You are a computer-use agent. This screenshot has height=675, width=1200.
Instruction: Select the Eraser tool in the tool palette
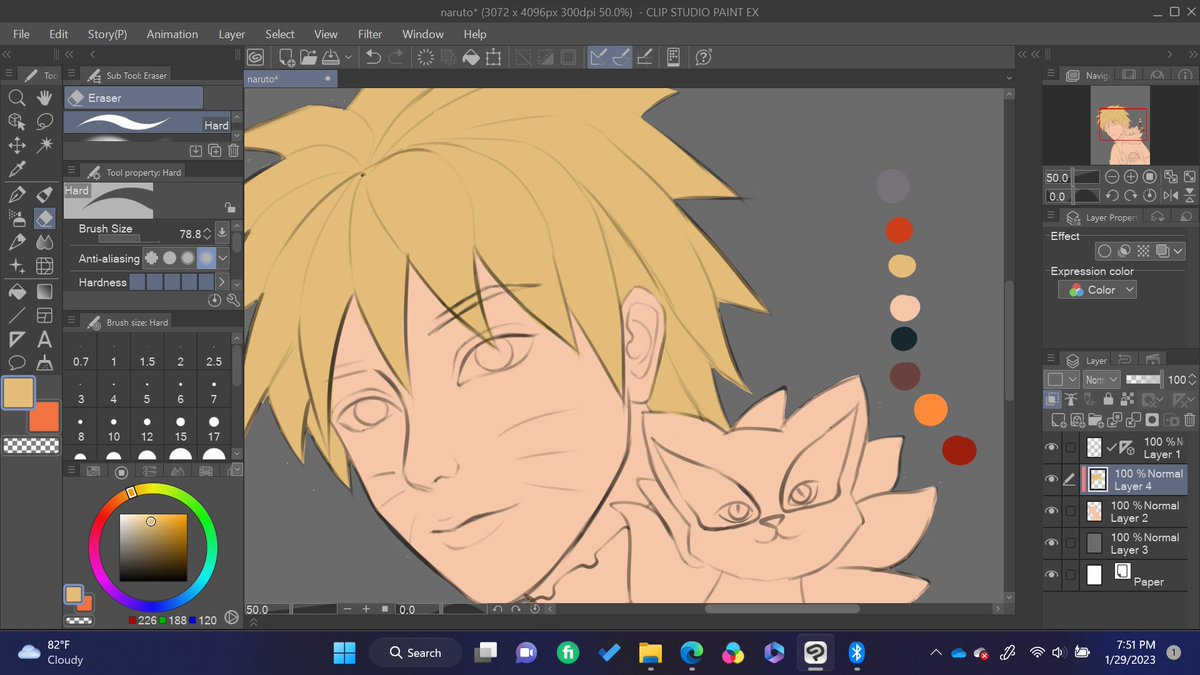coord(45,218)
